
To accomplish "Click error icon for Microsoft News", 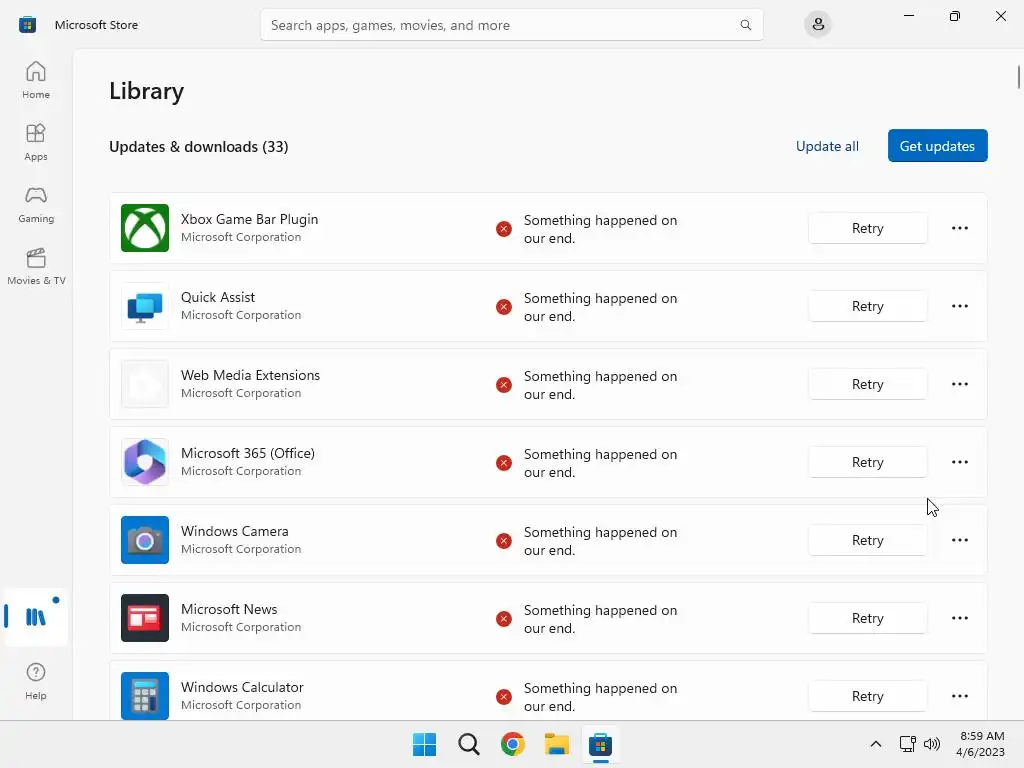I will pos(504,618).
